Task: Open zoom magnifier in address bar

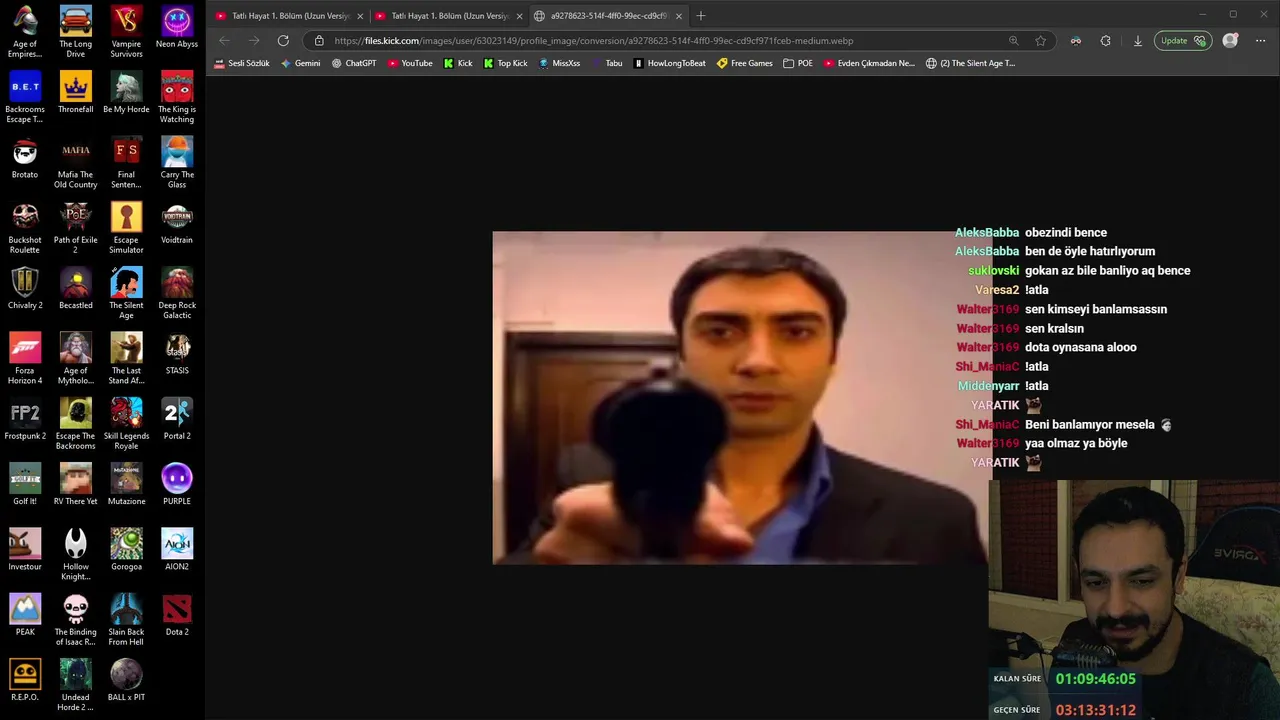Action: (x=1013, y=41)
